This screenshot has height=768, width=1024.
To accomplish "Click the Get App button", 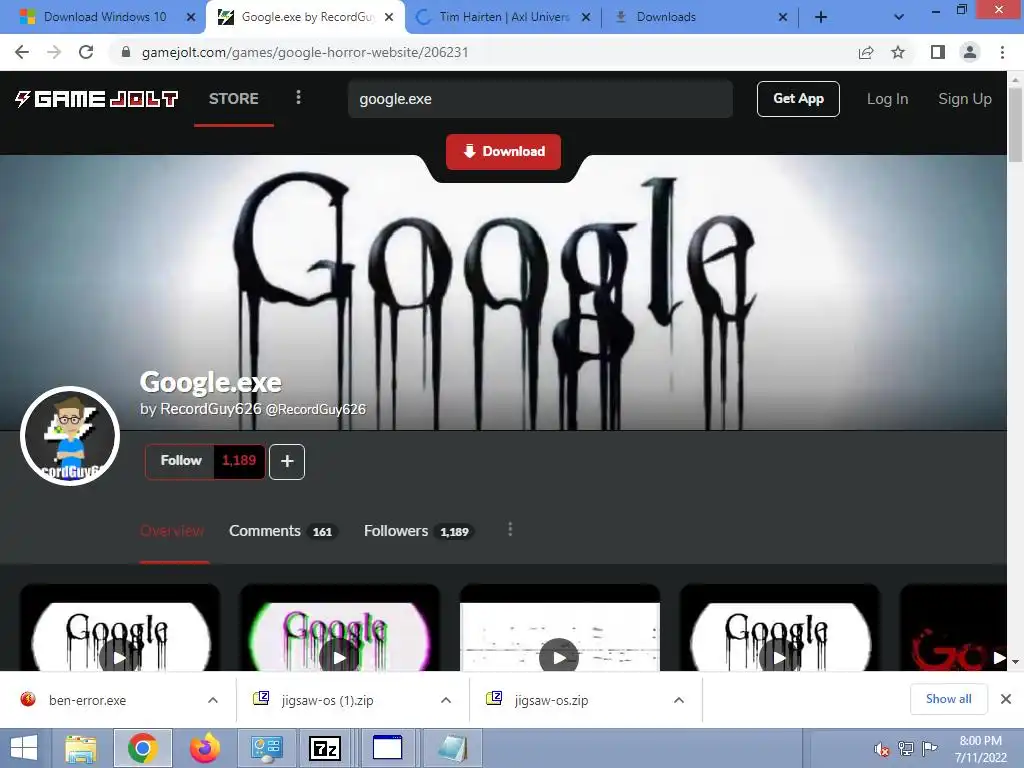I will click(x=798, y=99).
